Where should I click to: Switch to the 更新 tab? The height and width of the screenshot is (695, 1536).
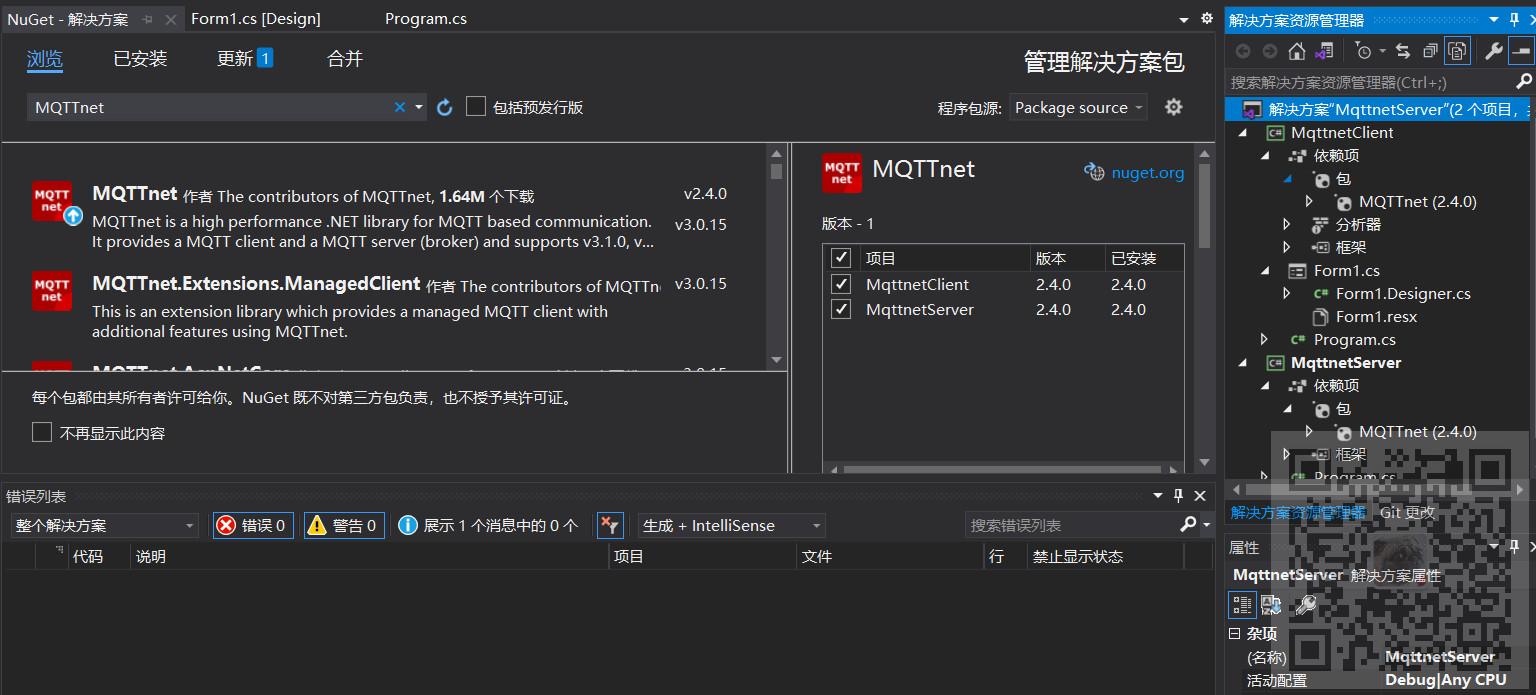click(x=245, y=58)
